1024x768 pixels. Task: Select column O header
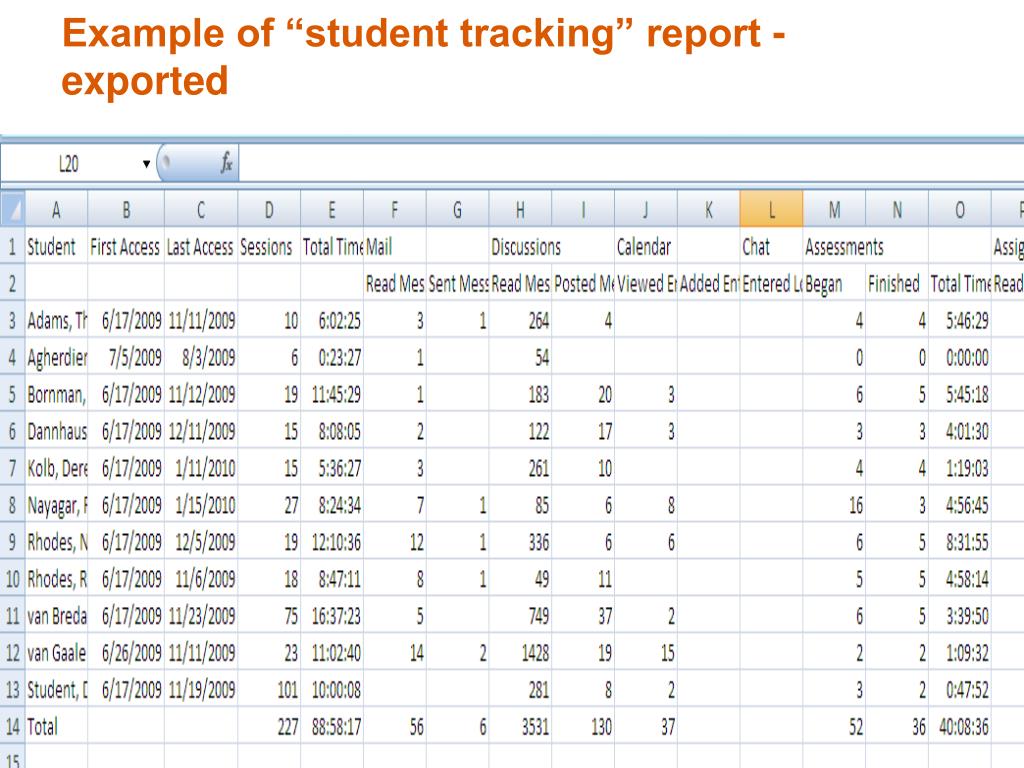pos(959,210)
